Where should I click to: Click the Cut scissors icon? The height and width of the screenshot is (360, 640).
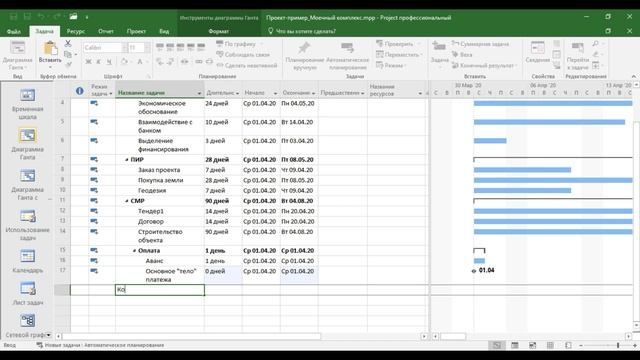[x=68, y=44]
